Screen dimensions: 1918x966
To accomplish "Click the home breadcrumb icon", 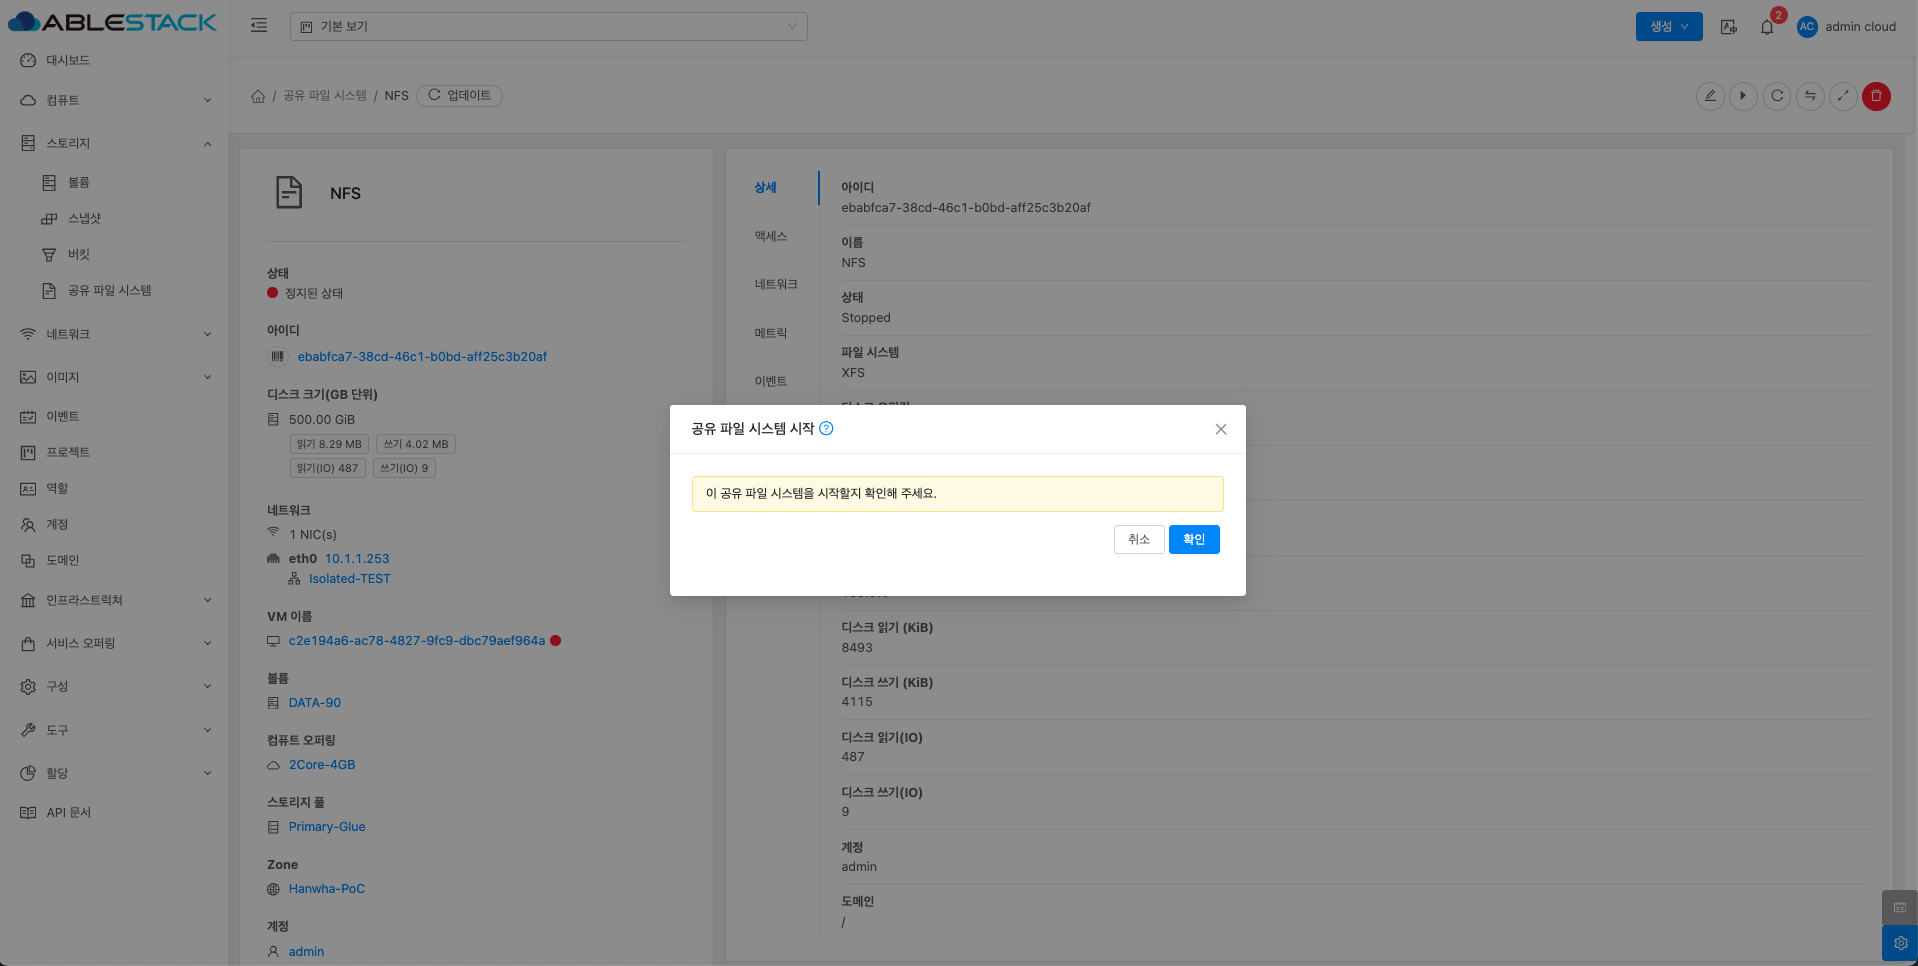I will click(258, 96).
